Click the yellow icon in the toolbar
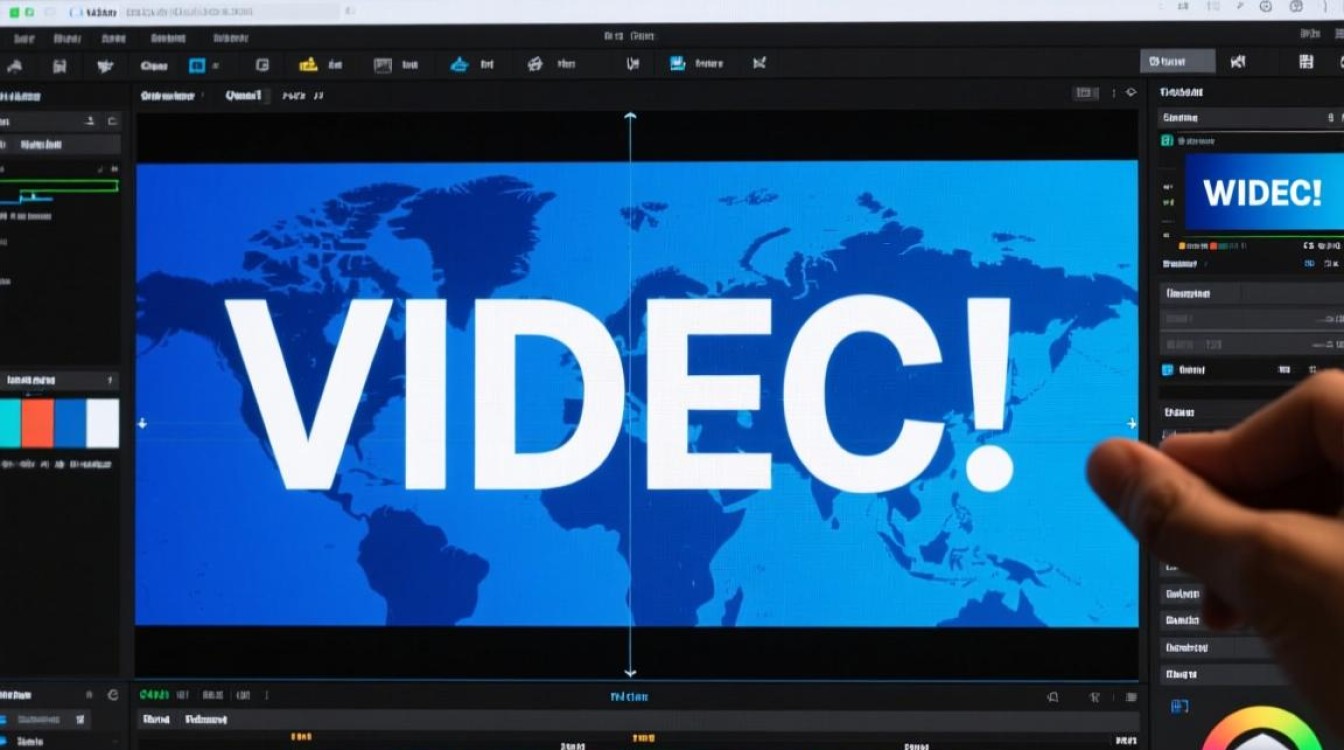Image resolution: width=1344 pixels, height=750 pixels. pos(308,65)
